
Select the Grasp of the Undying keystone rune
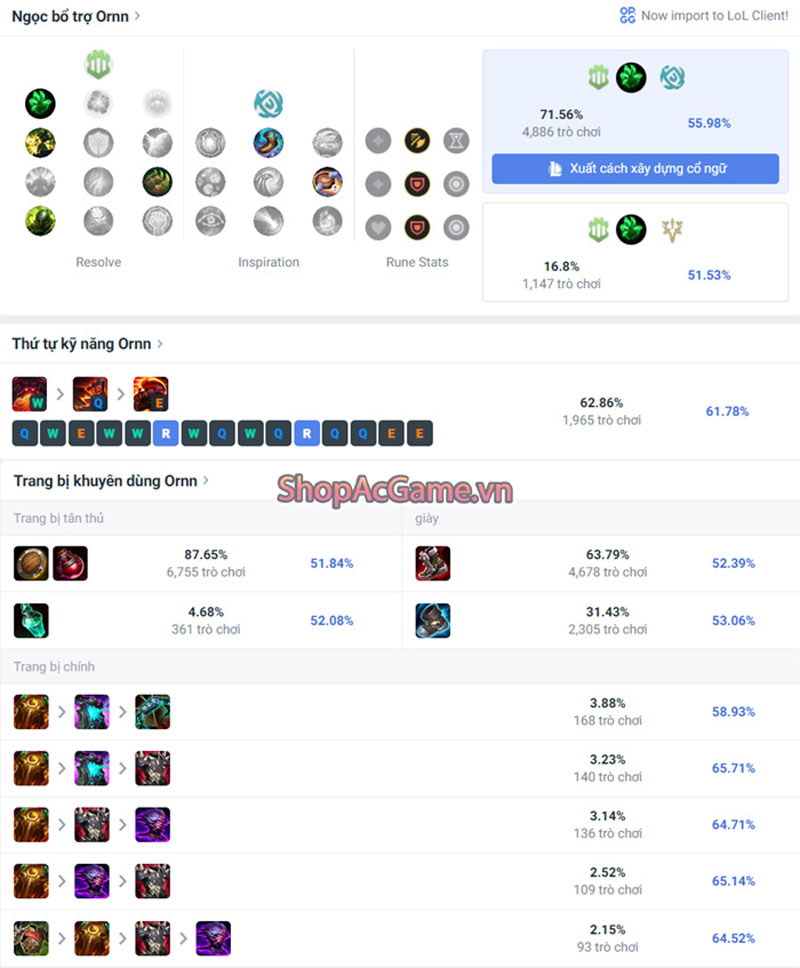click(x=40, y=103)
